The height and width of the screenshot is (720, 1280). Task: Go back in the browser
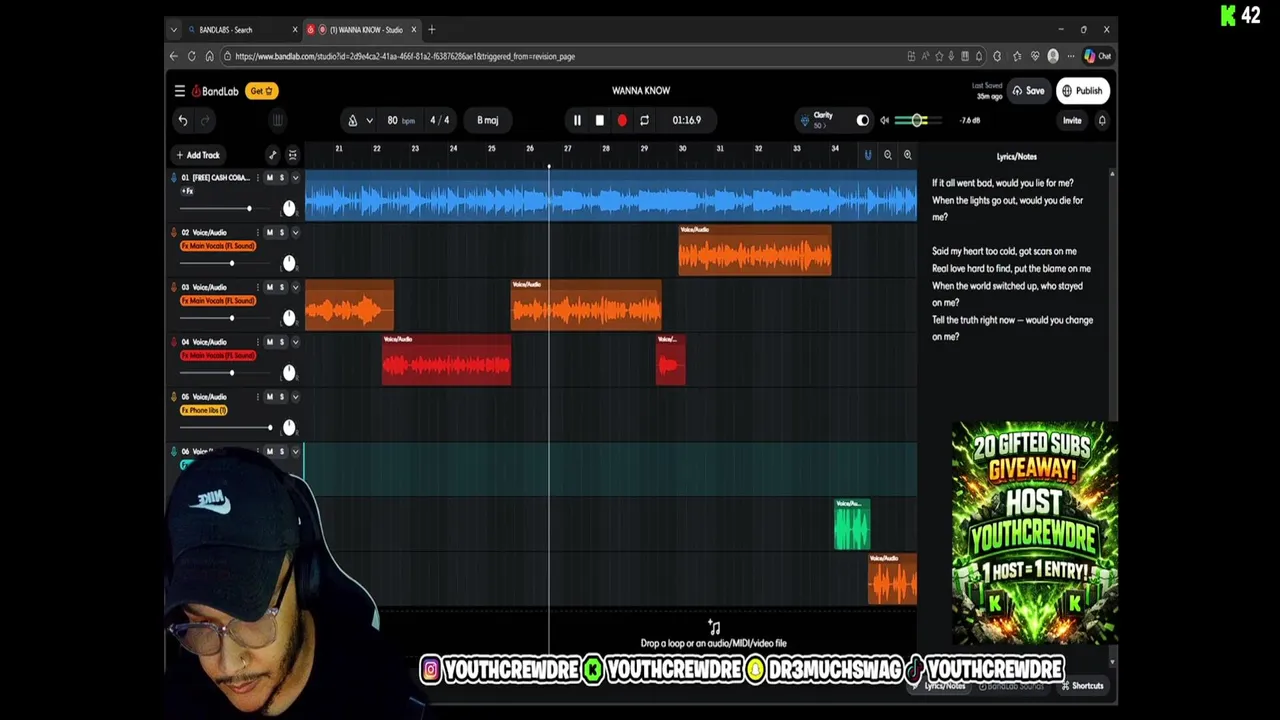tap(174, 56)
